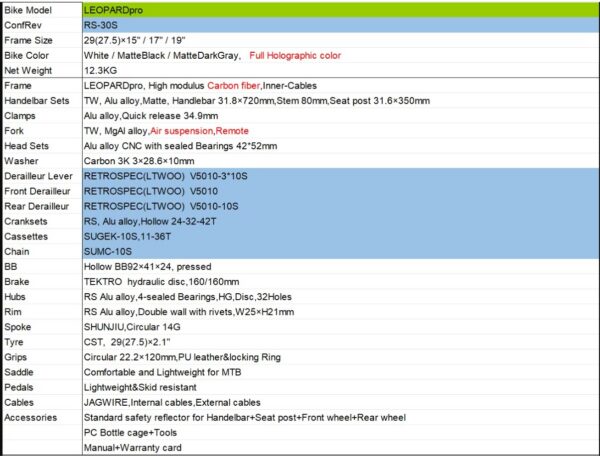Click 'CST, 29(27.5)×2.1"' tyre value
Viewport: 600px width, 456px height.
[127, 342]
